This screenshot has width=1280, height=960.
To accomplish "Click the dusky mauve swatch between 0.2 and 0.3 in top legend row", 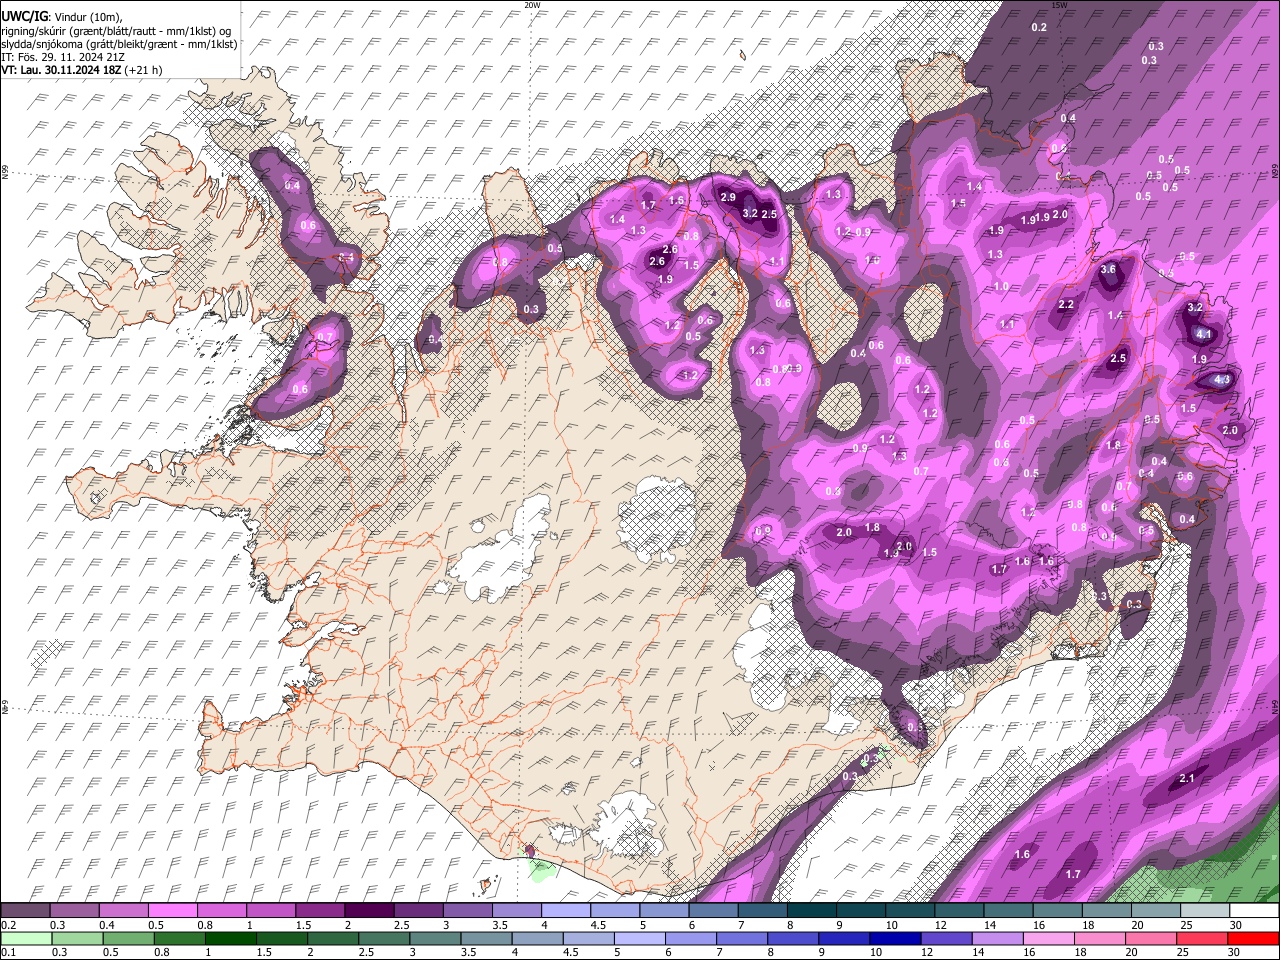I will point(25,911).
